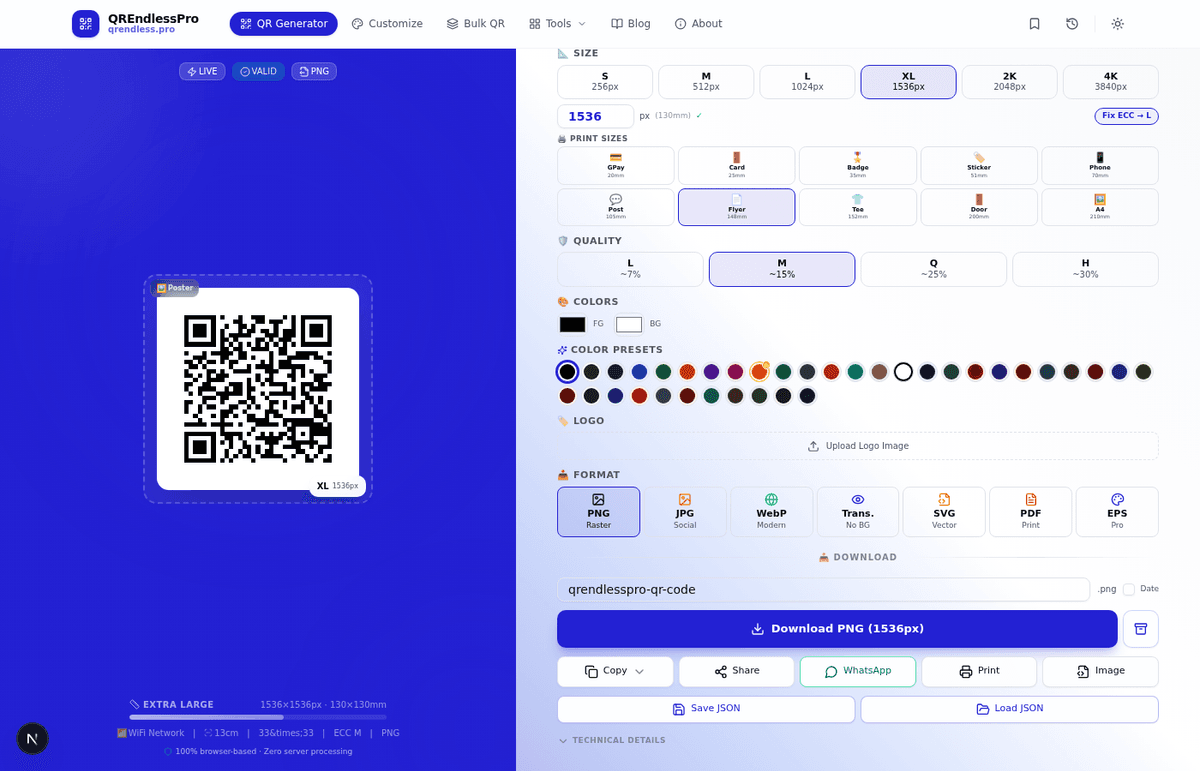Open the history clock icon
Screen dimensions: 1200x771
[x=1072, y=23]
